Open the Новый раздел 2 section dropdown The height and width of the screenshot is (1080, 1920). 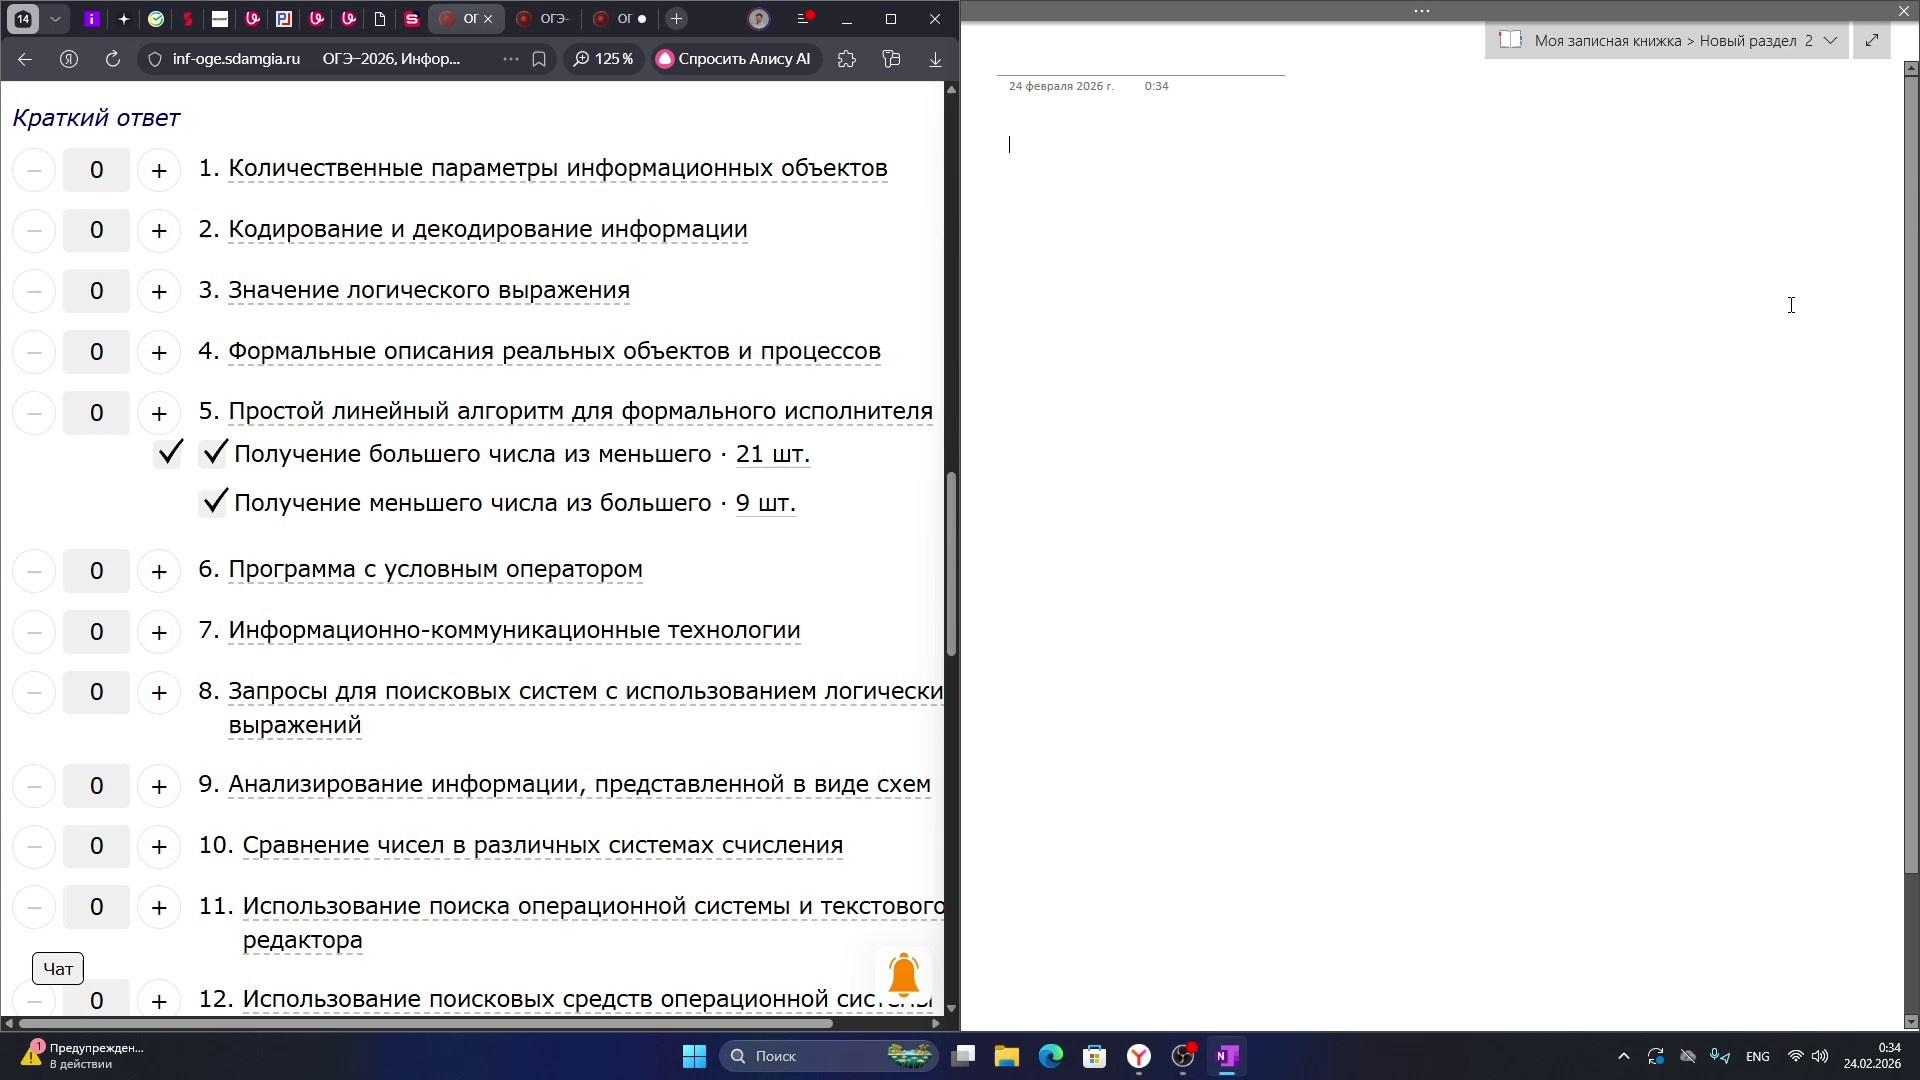1831,40
